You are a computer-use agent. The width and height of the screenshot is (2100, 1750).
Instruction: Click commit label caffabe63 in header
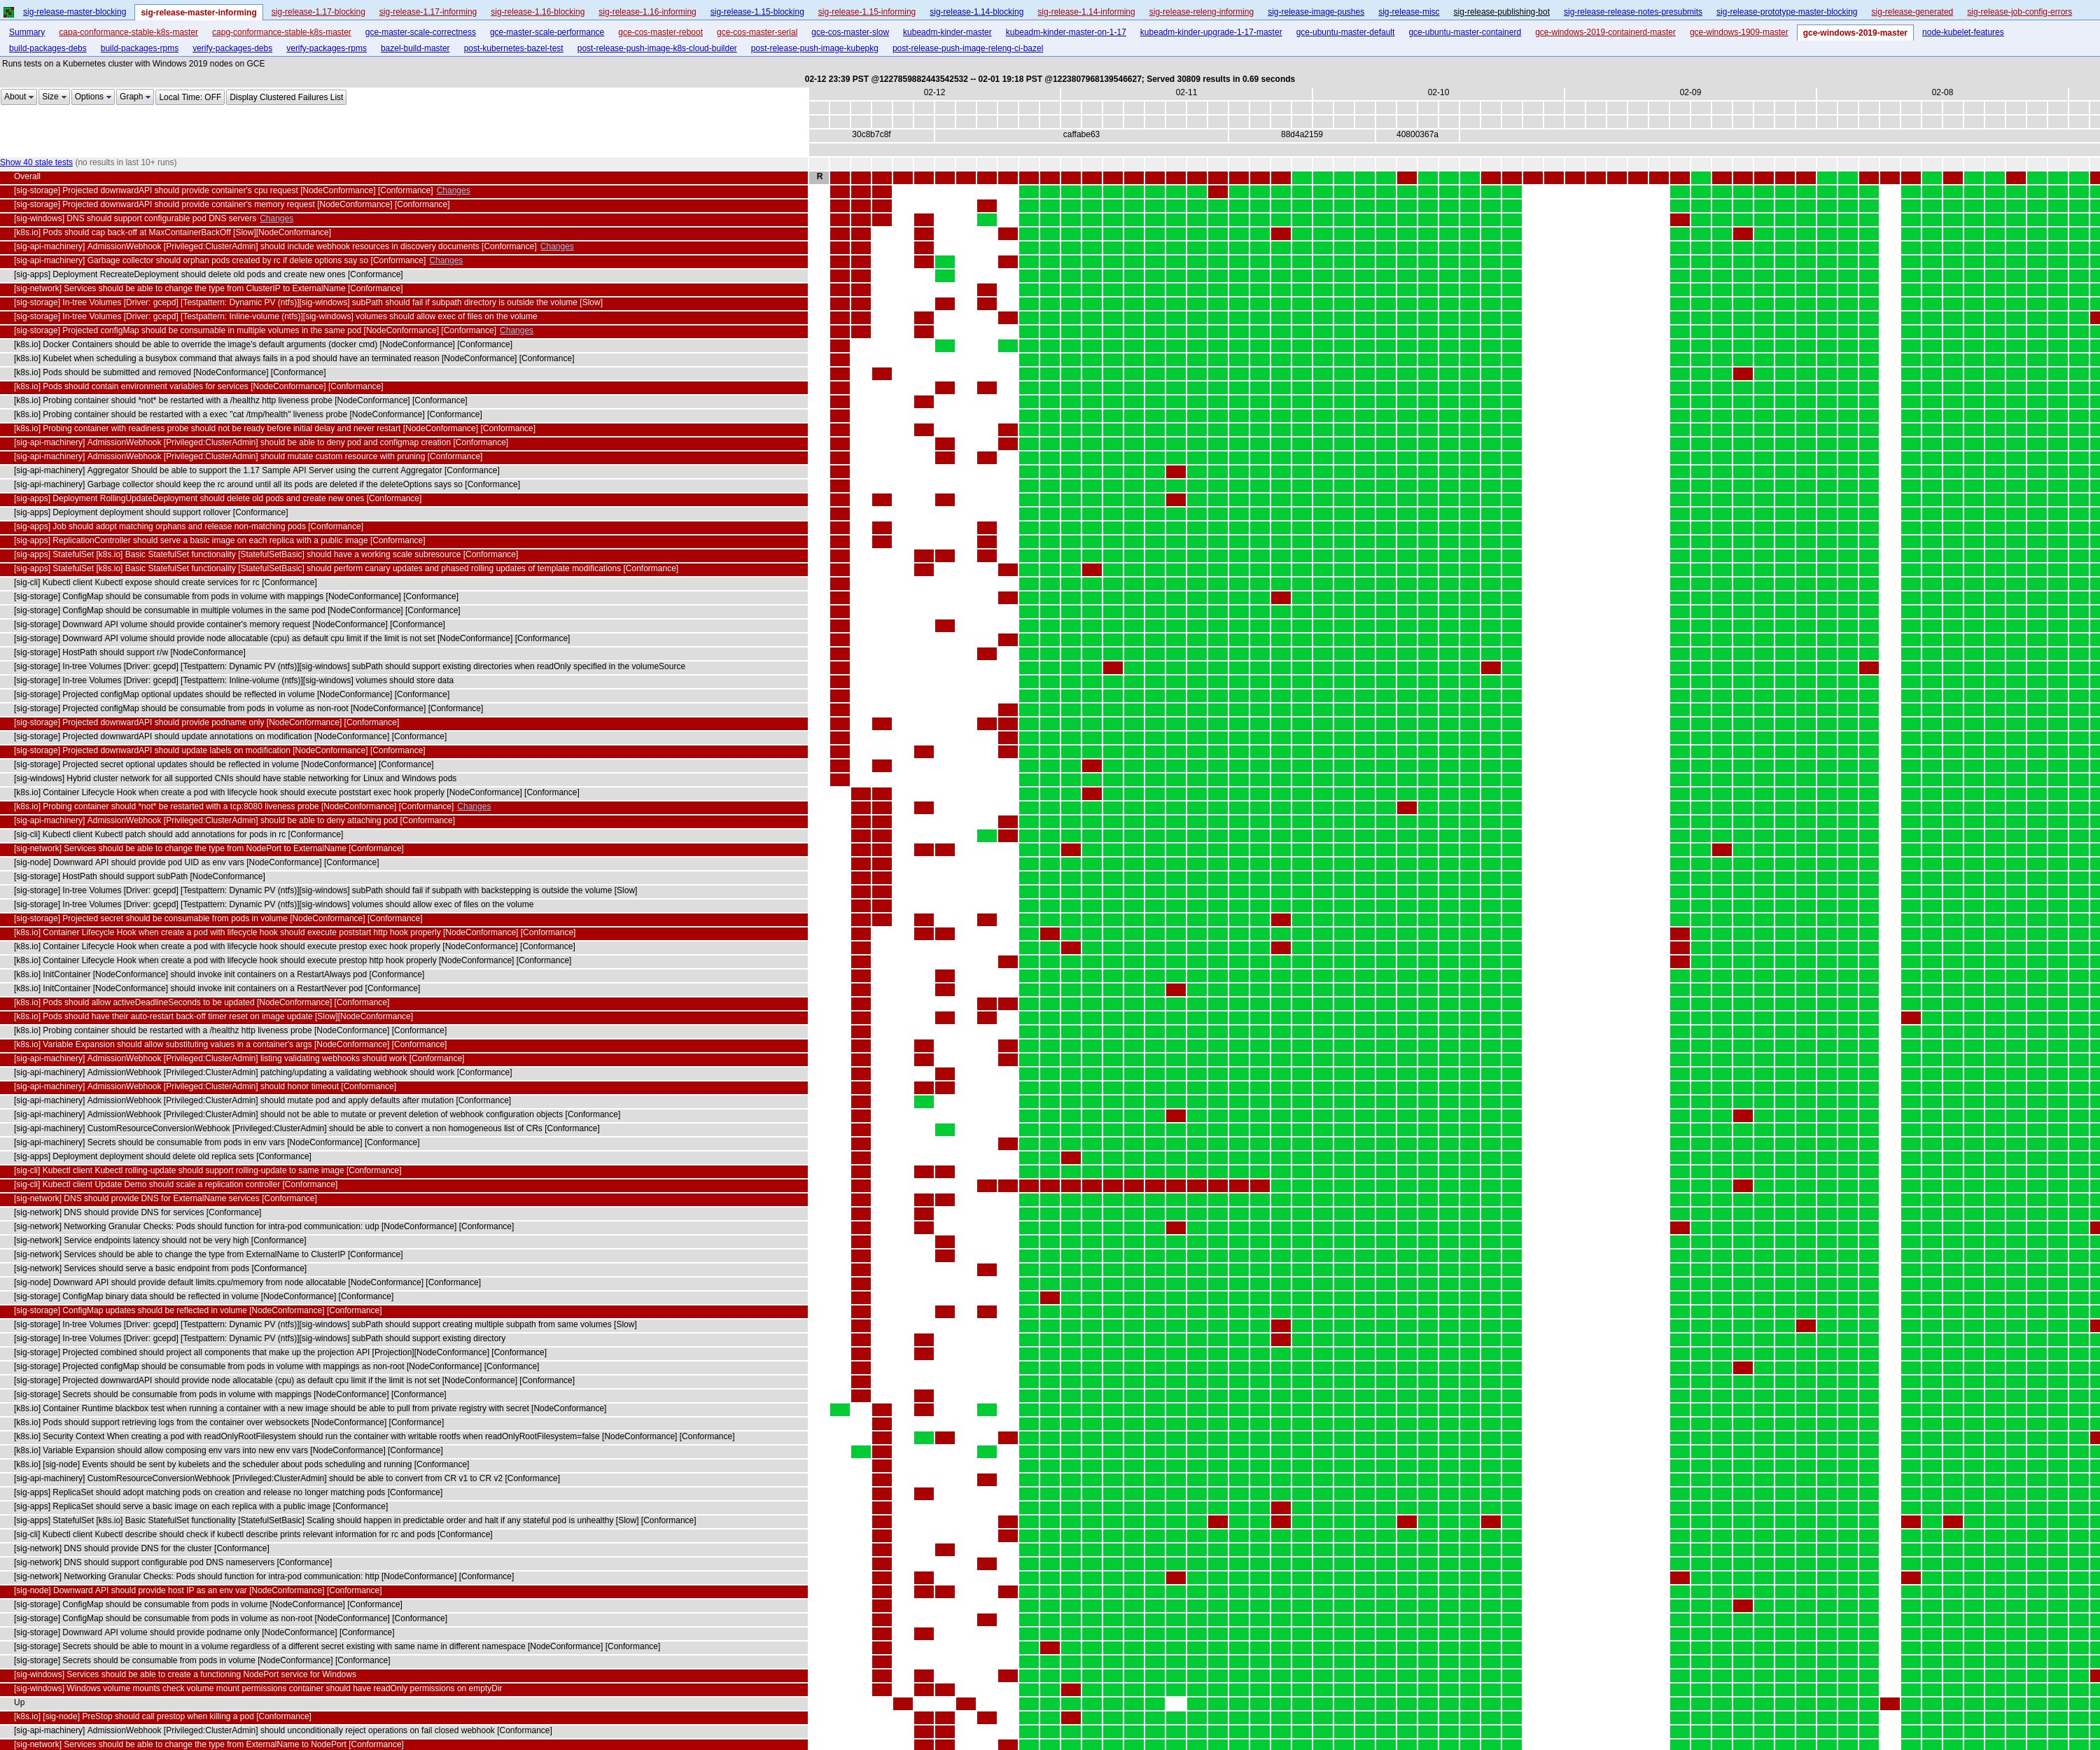(1081, 134)
